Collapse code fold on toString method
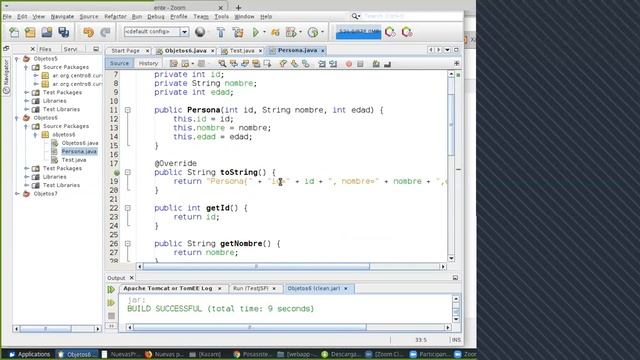Screen dimensions: 640x360 [128, 173]
